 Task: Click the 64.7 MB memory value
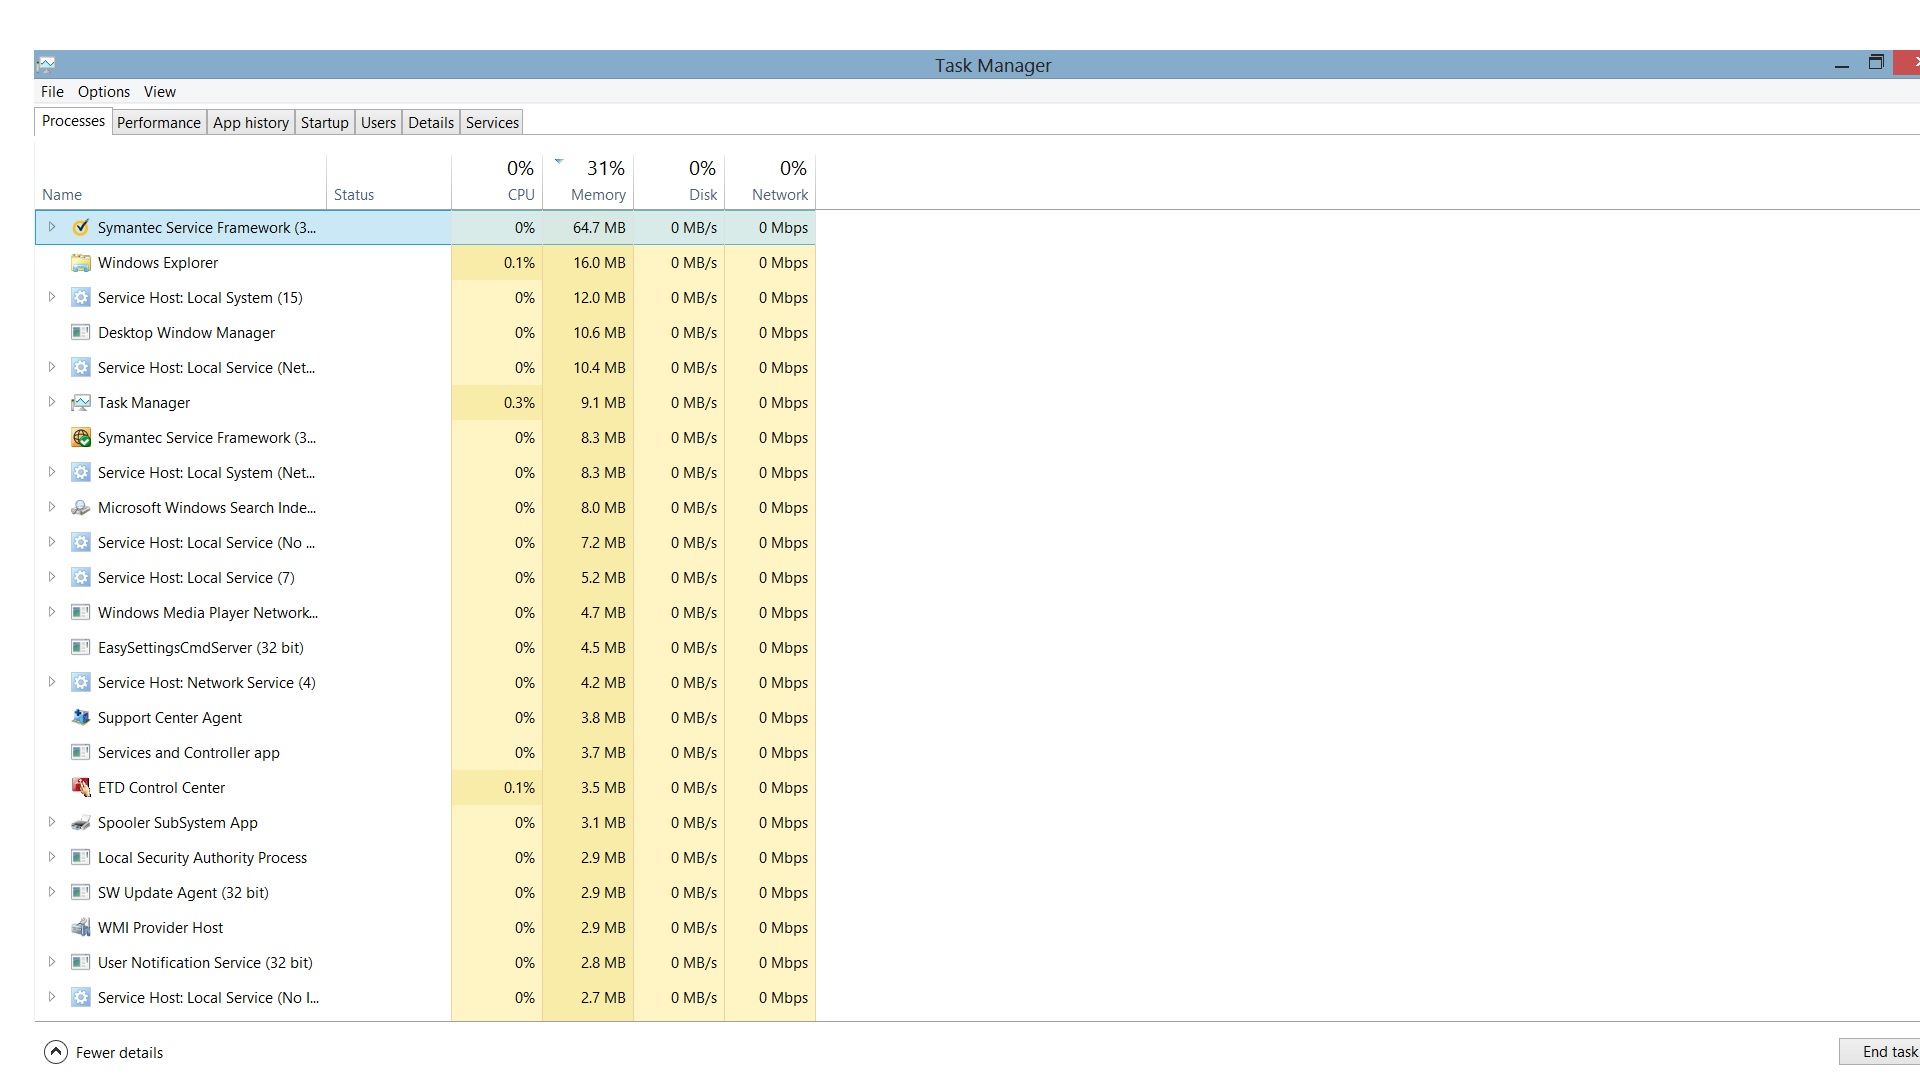[599, 228]
